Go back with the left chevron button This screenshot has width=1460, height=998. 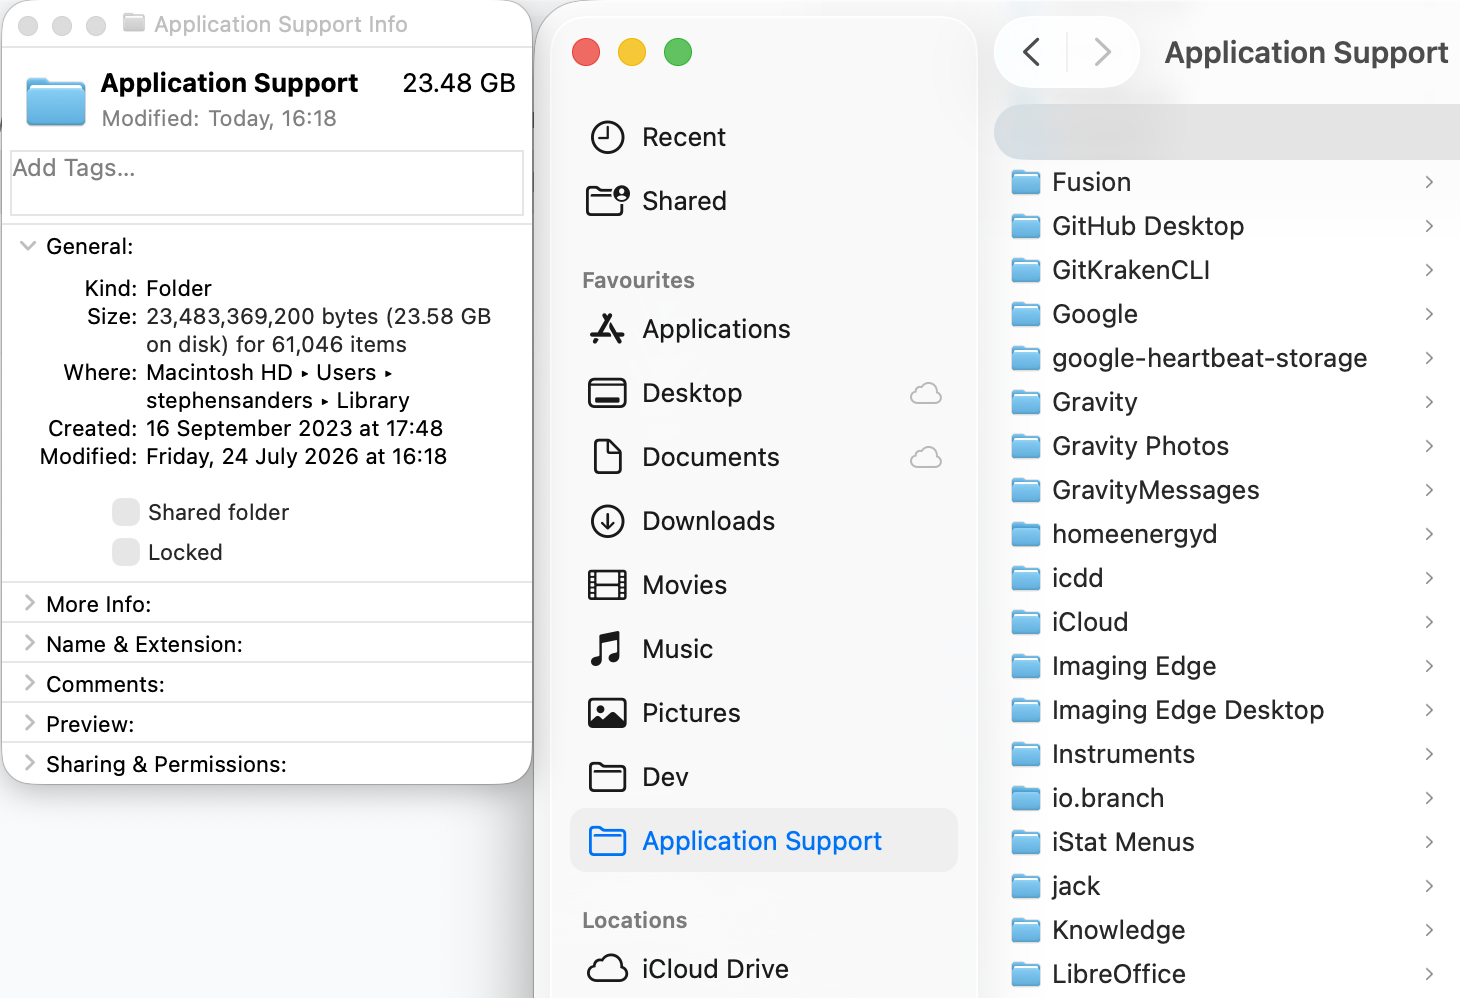coord(1032,52)
